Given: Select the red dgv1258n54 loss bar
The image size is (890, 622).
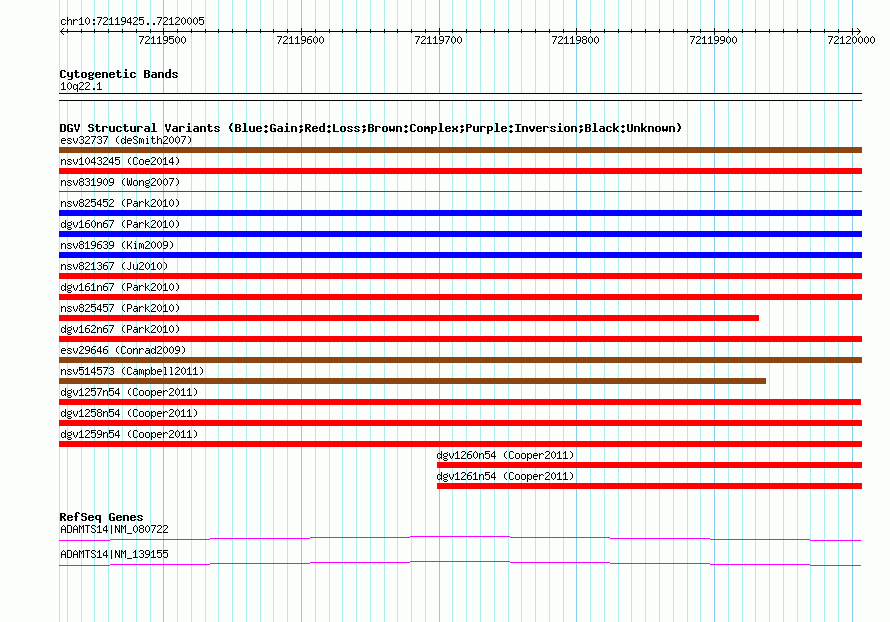Looking at the screenshot, I should pyautogui.click(x=460, y=423).
